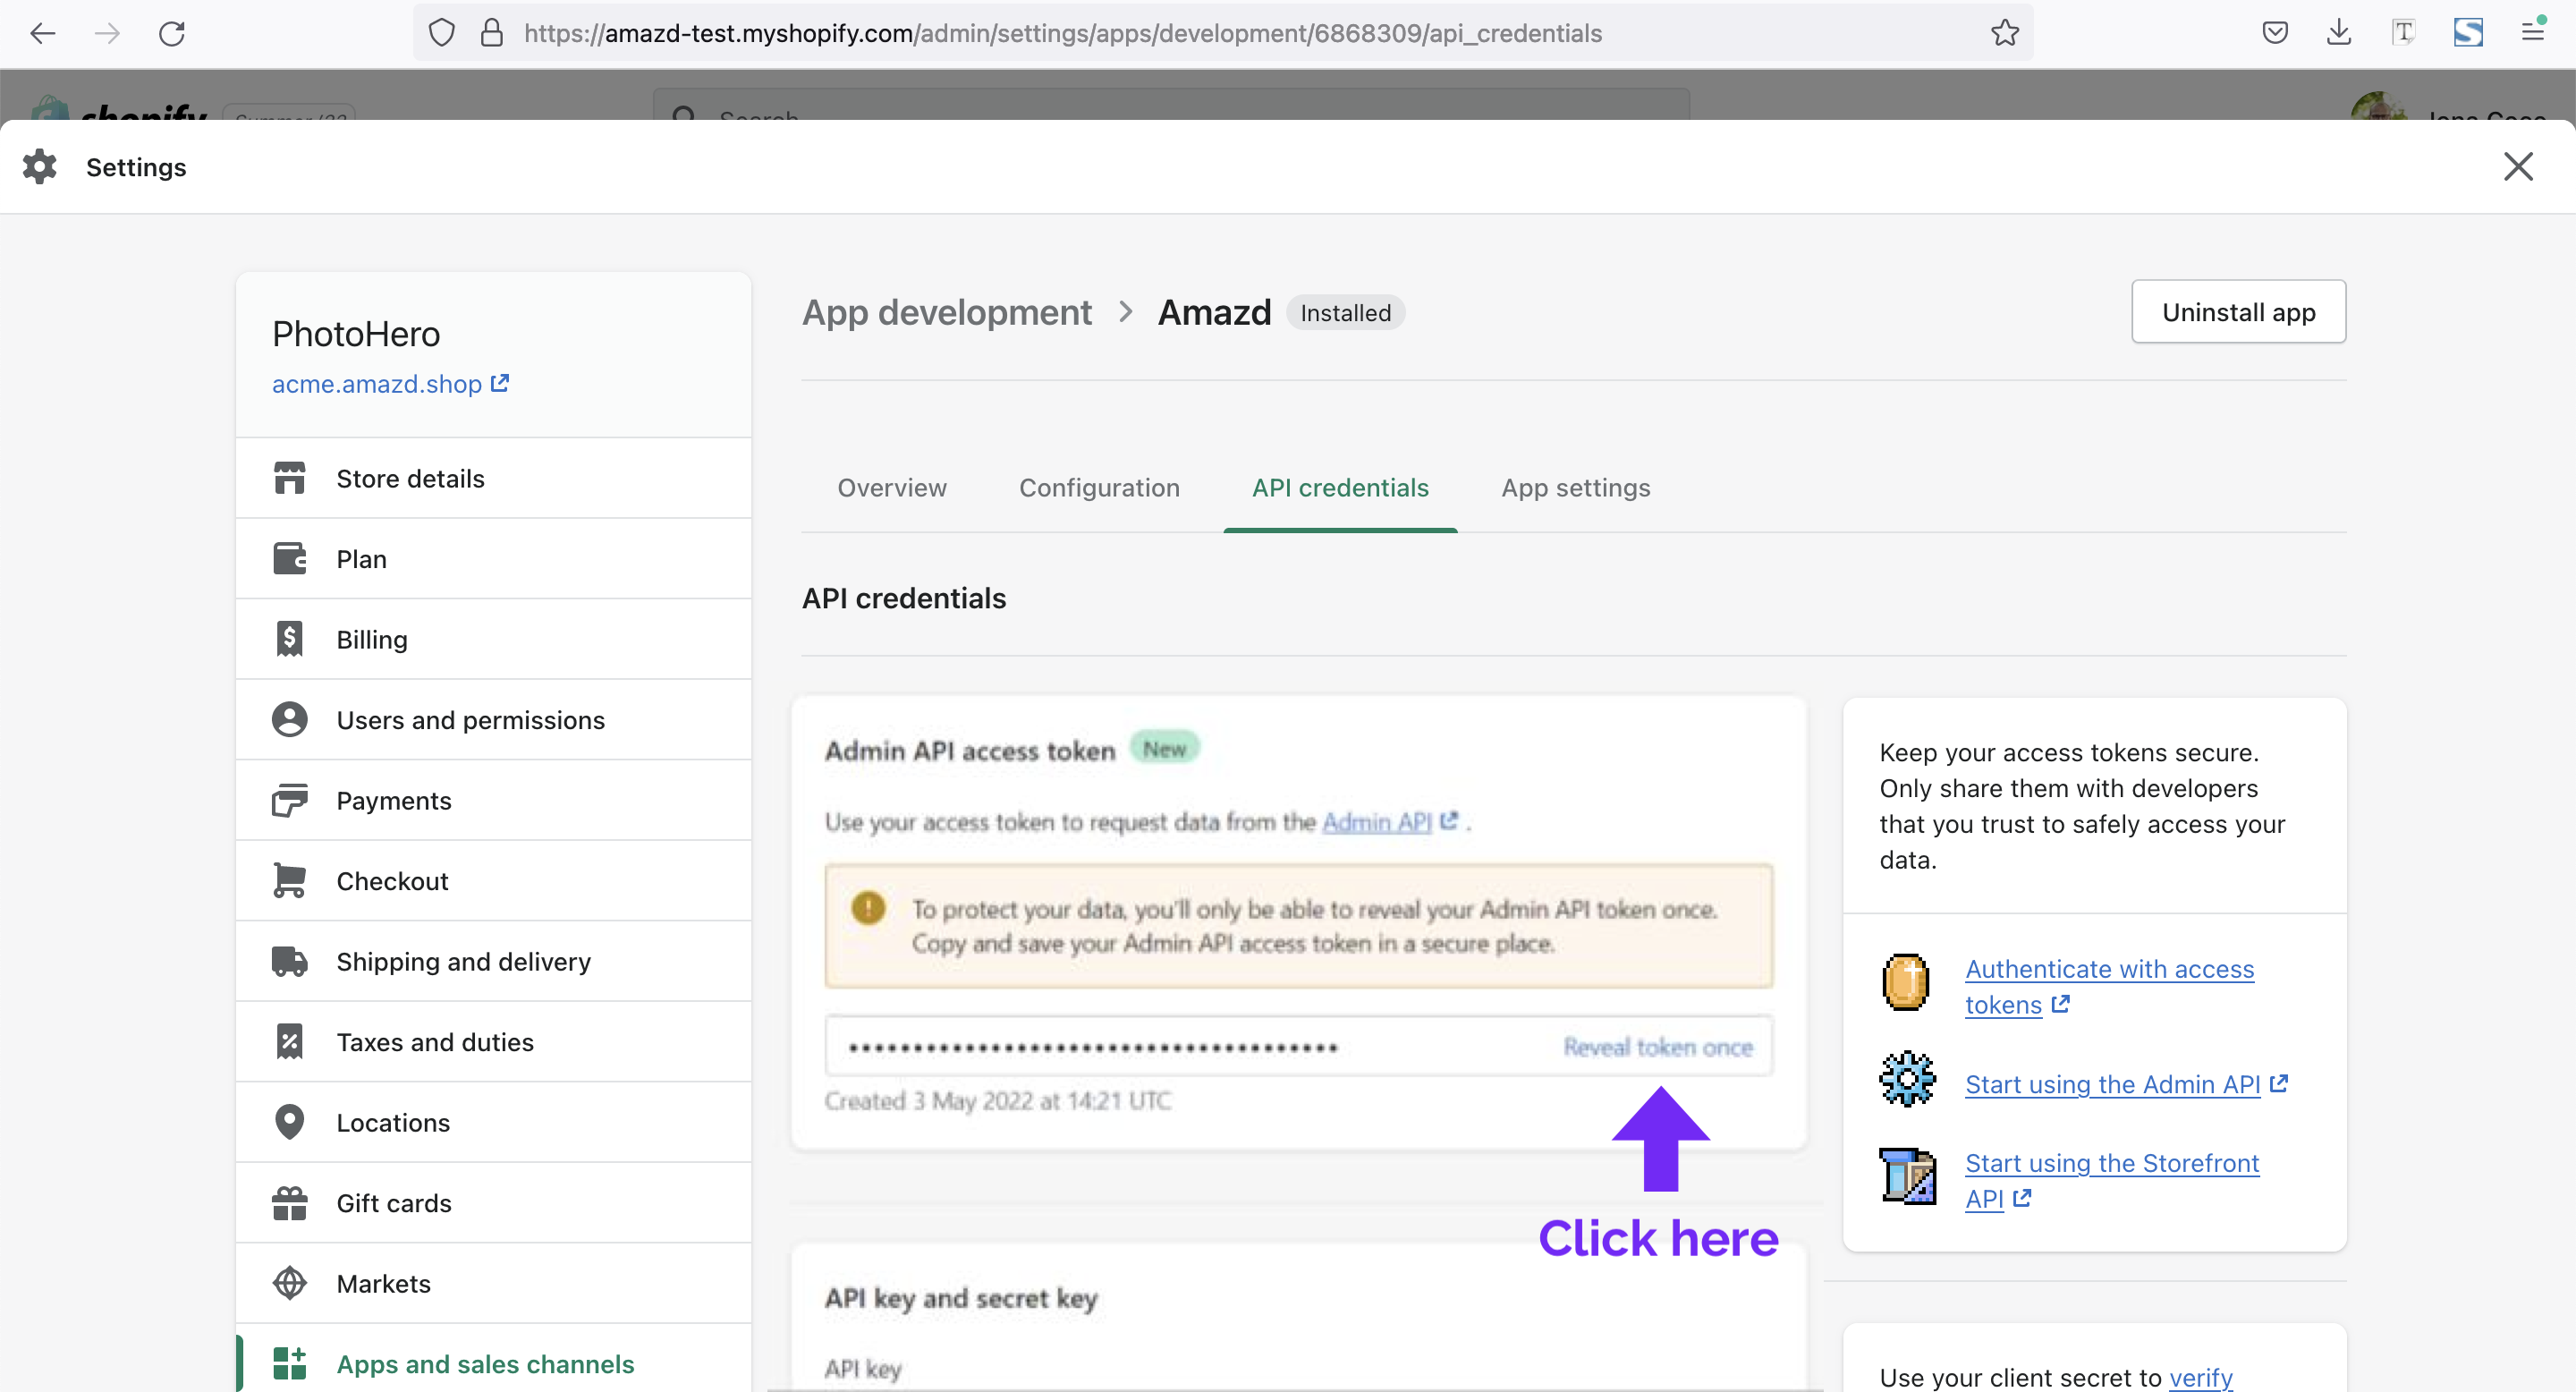Click the Created 3 May 2022 timestamp
This screenshot has width=2576, height=1392.
997,1100
